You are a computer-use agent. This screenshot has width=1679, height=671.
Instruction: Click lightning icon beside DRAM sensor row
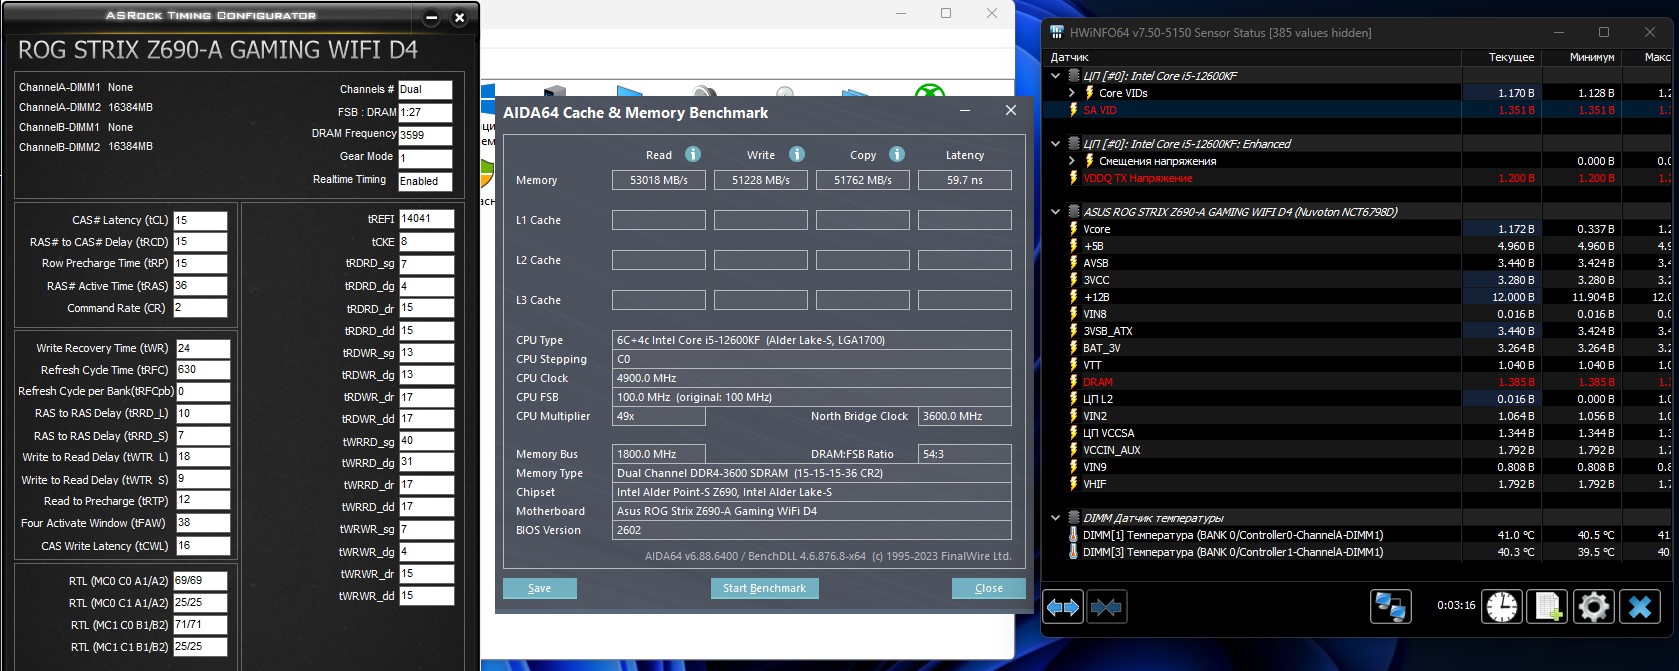tap(1073, 382)
